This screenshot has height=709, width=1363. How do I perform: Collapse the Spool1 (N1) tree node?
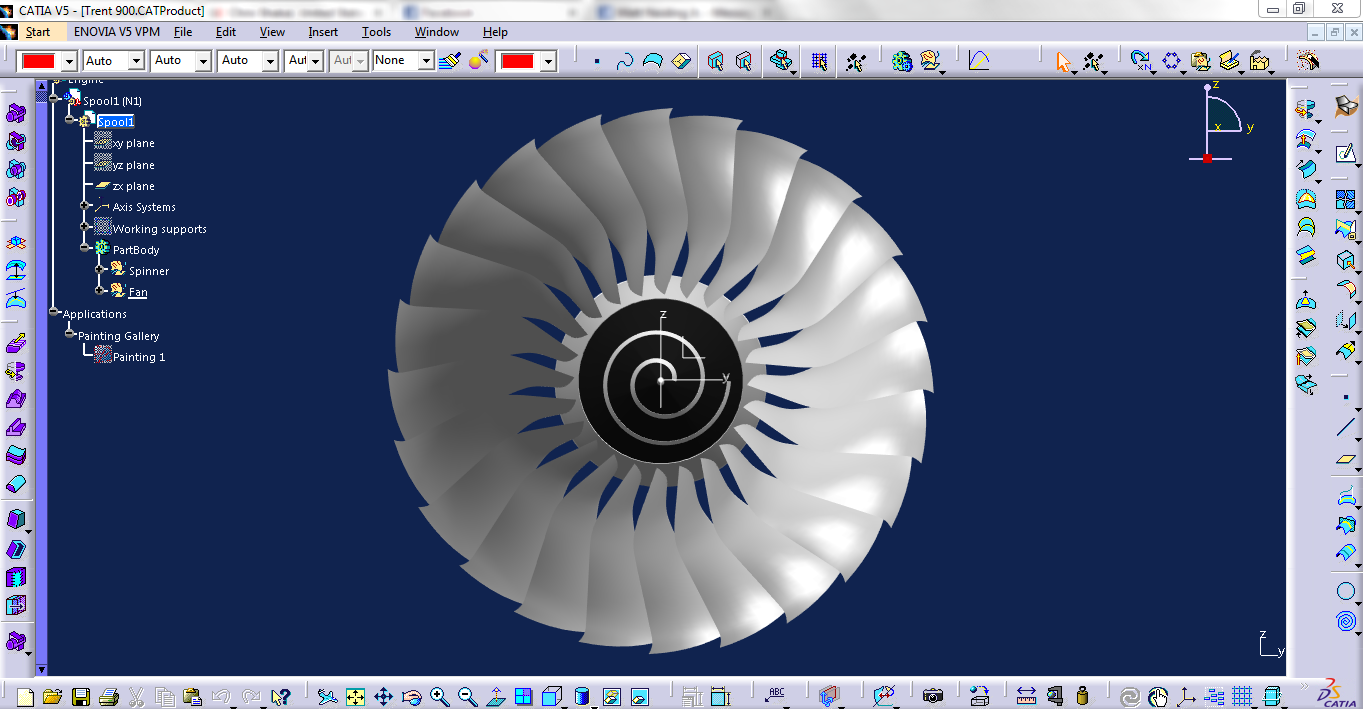click(x=54, y=99)
